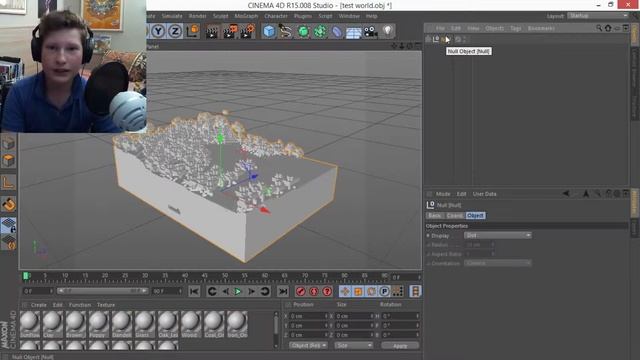Open the MoGraph menu

[246, 16]
